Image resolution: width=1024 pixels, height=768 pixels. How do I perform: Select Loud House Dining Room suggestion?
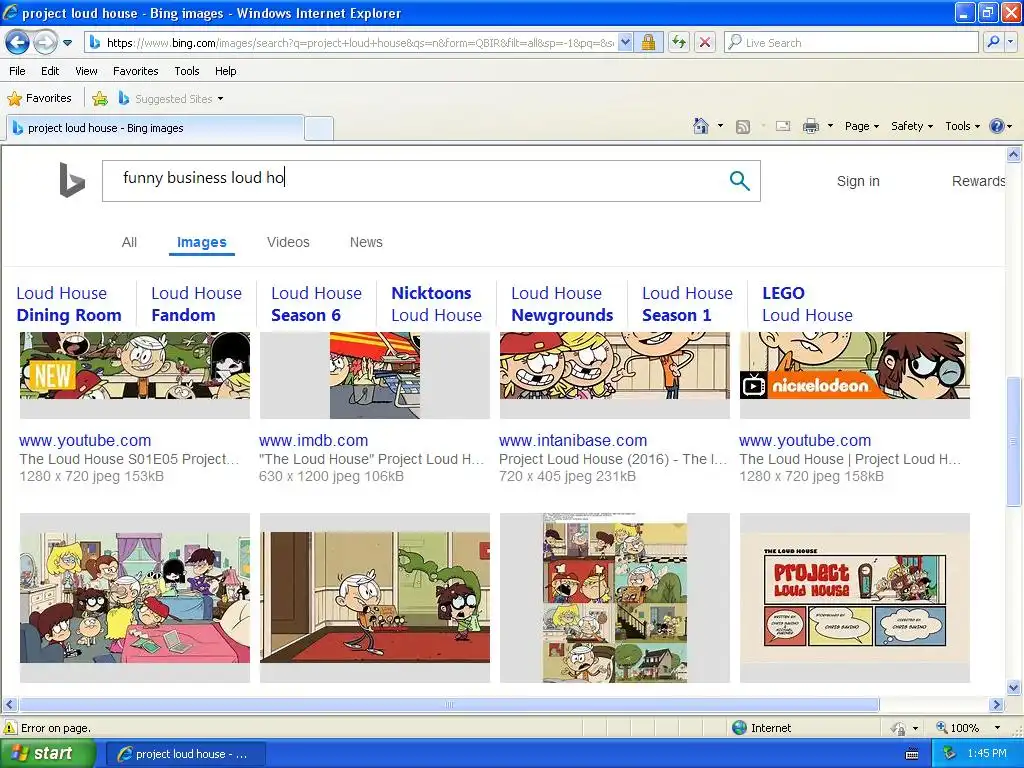tap(69, 304)
